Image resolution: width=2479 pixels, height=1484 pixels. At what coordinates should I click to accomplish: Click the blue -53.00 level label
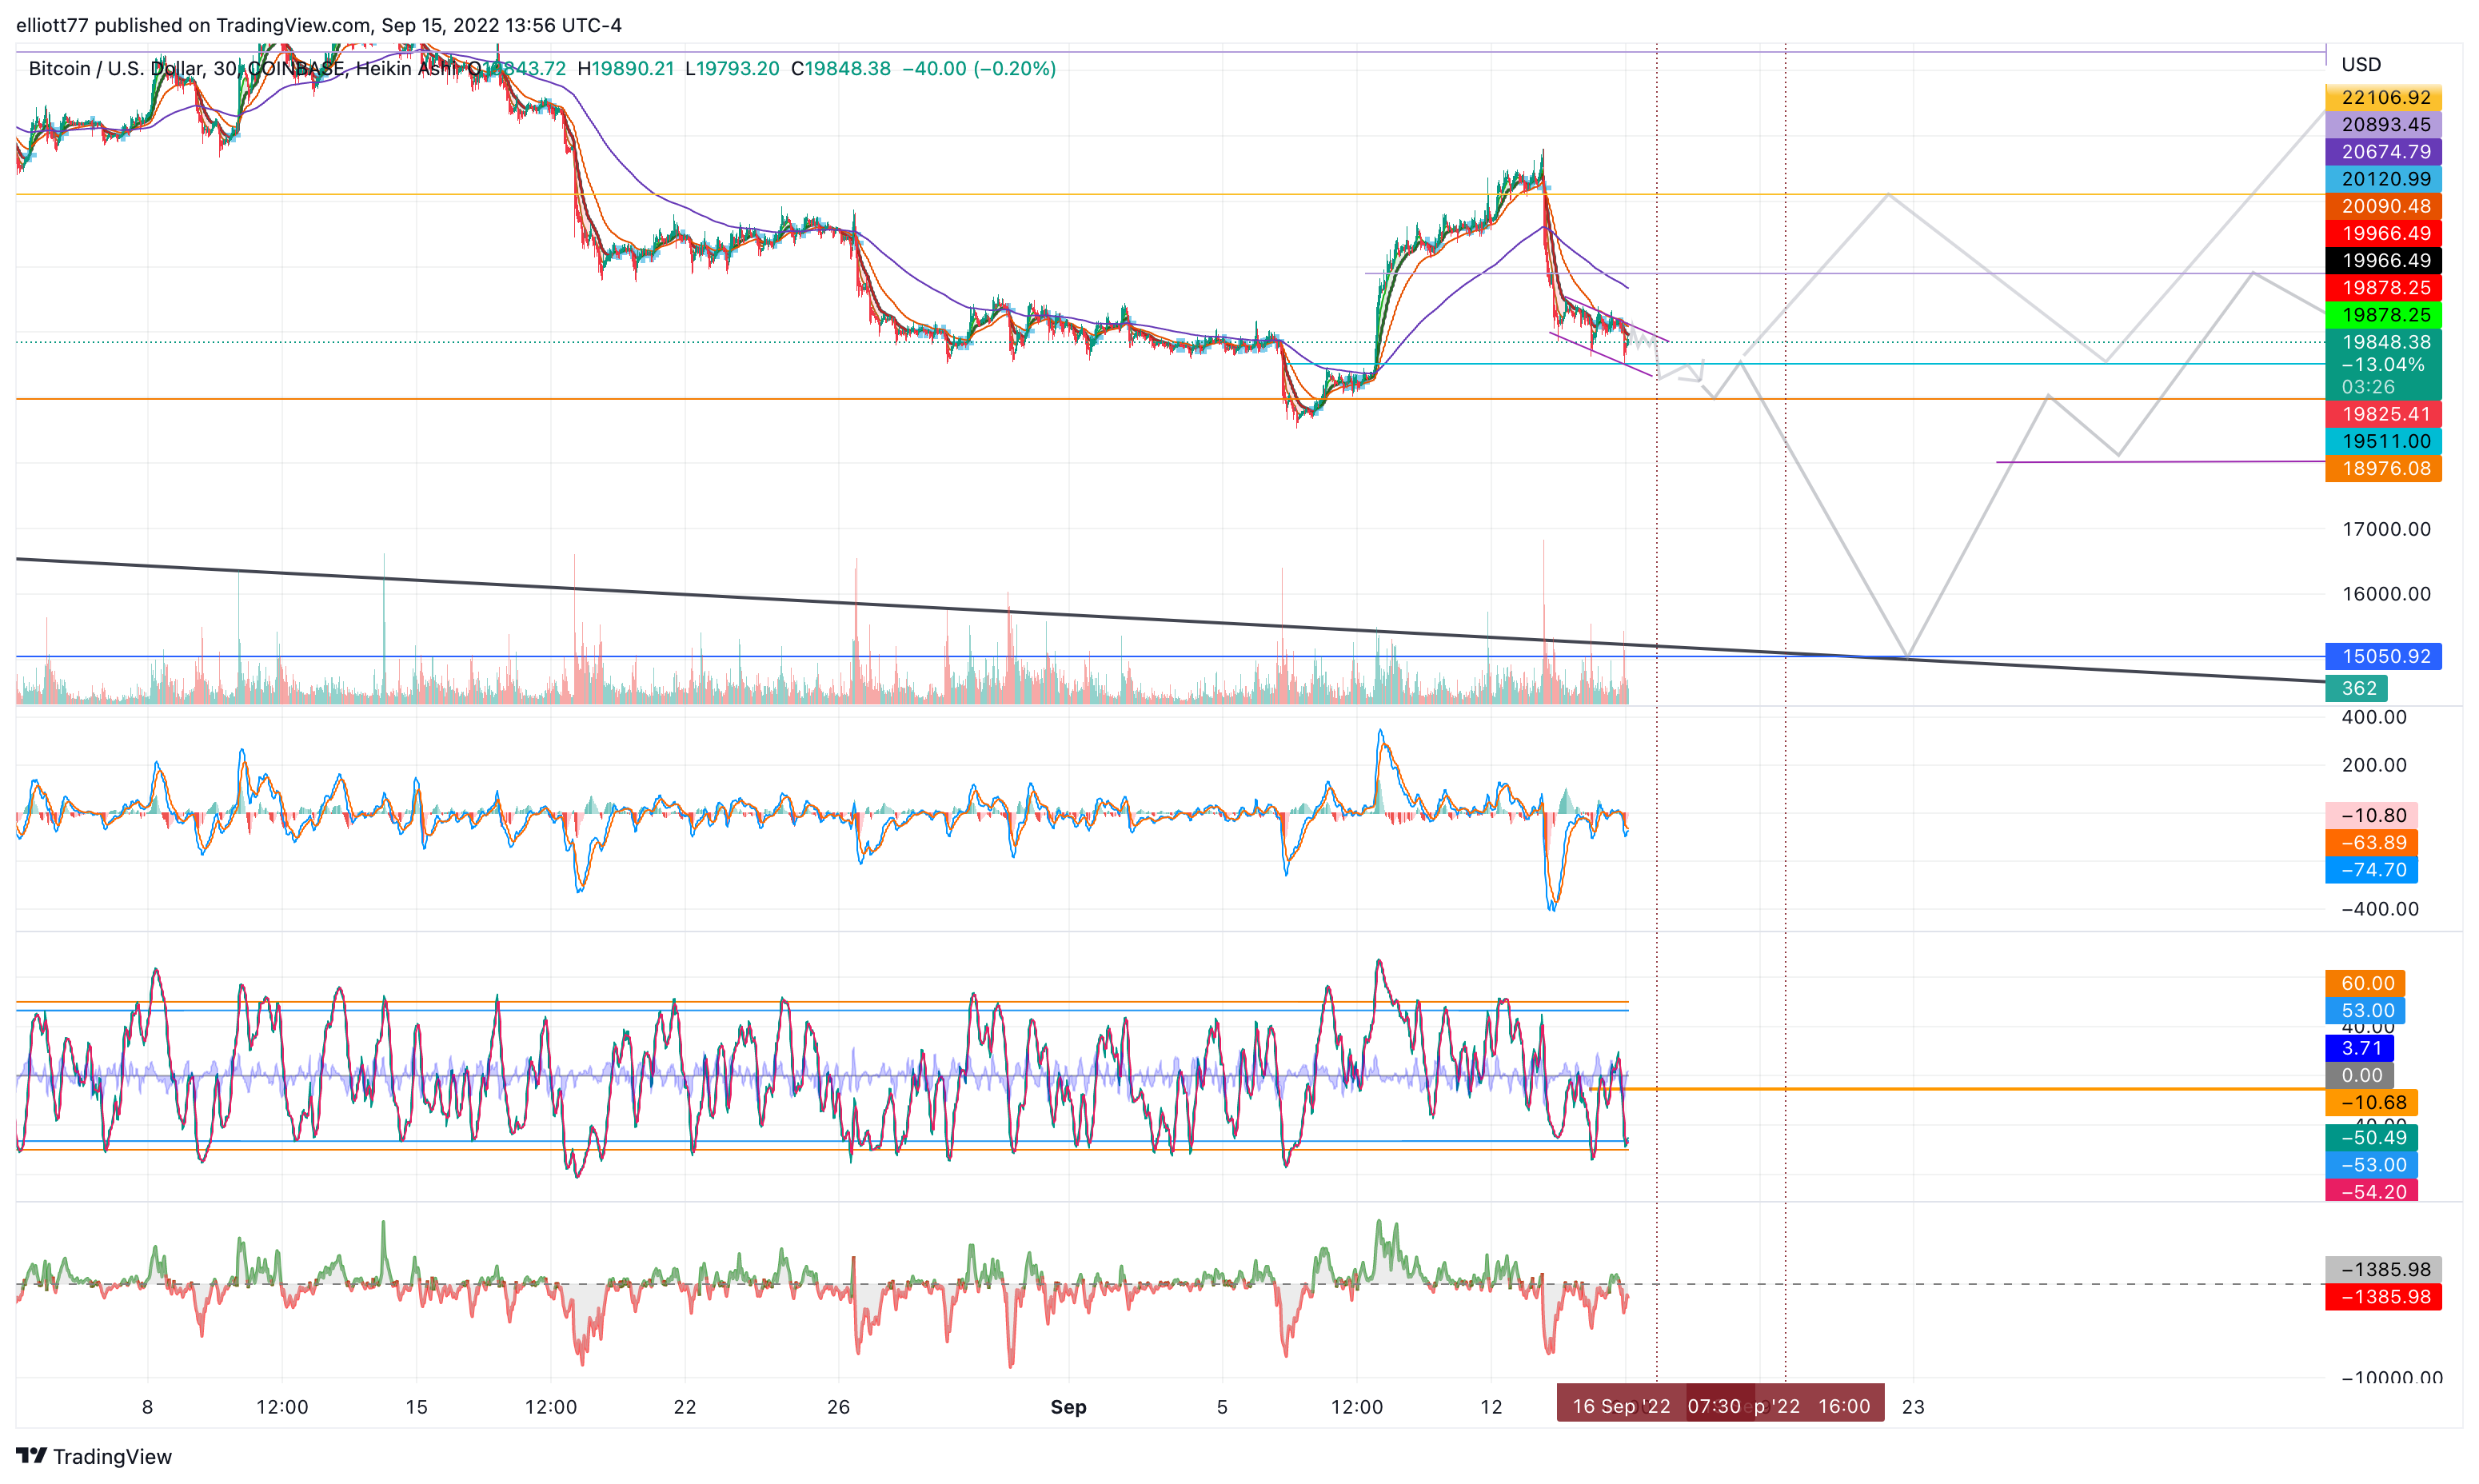2372,1165
